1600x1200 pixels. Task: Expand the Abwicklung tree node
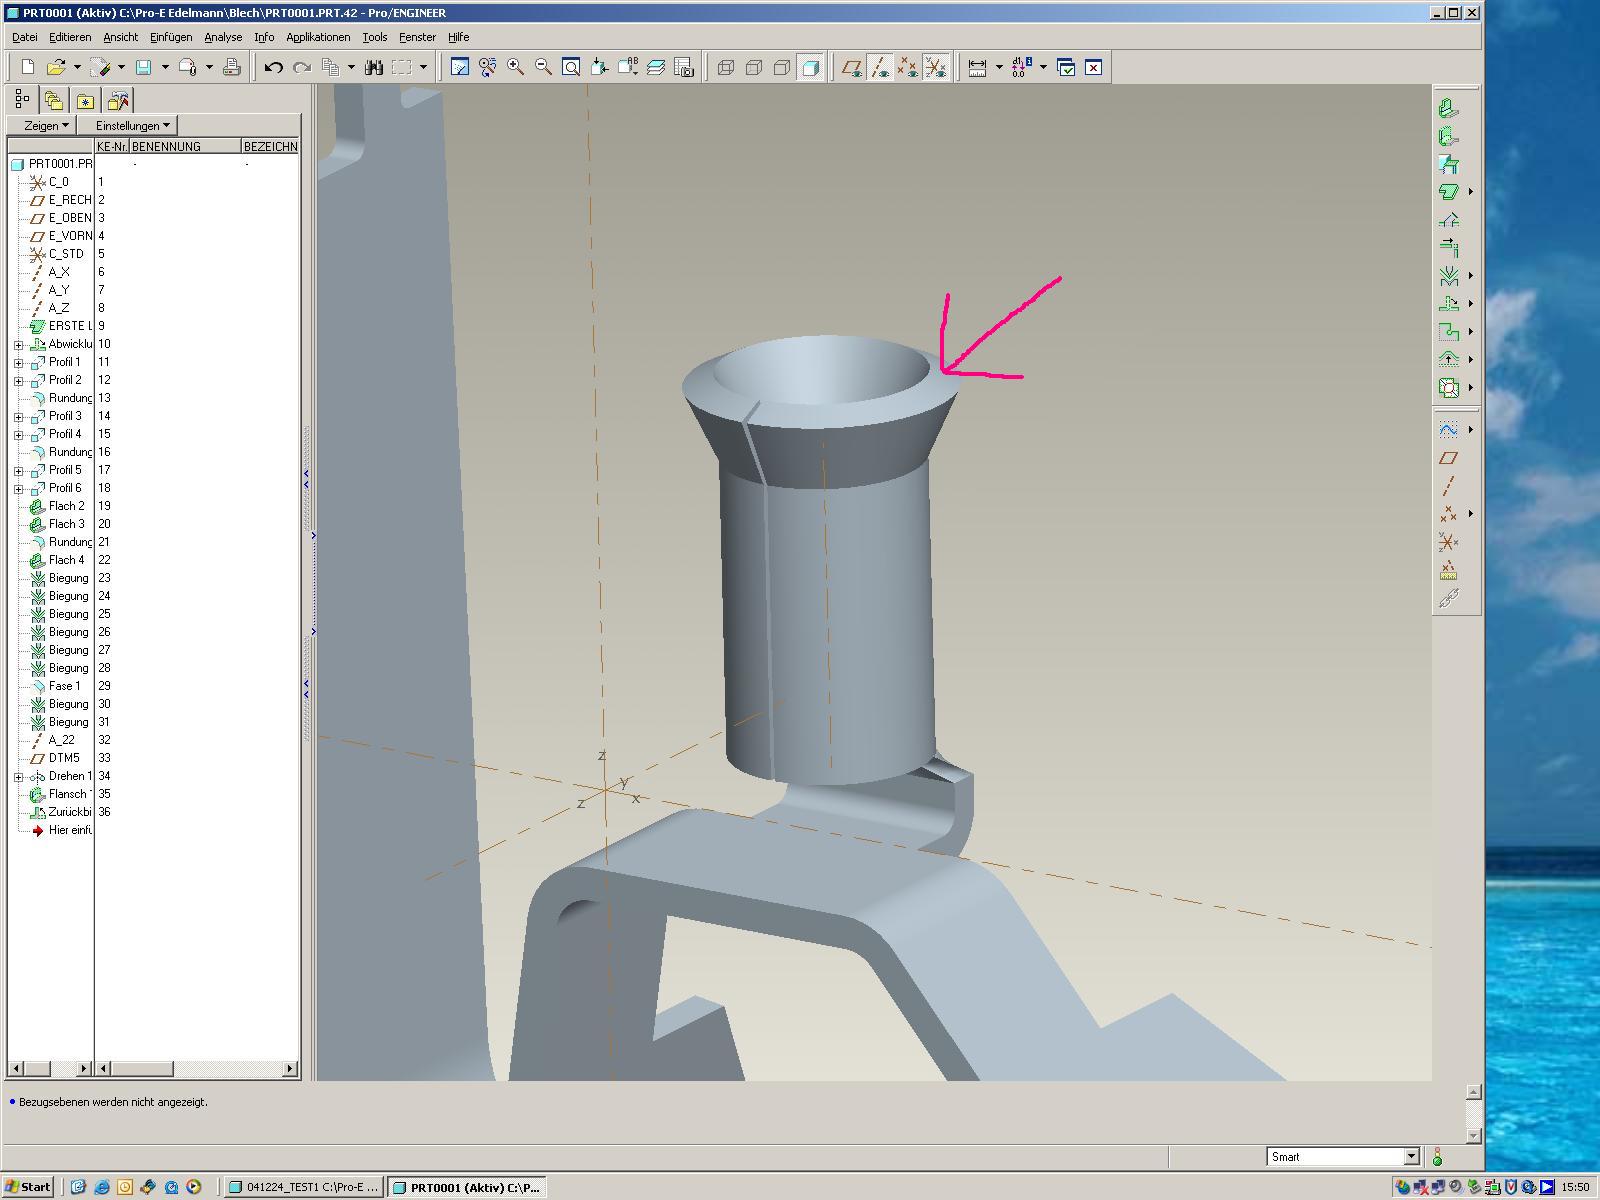tap(18, 344)
